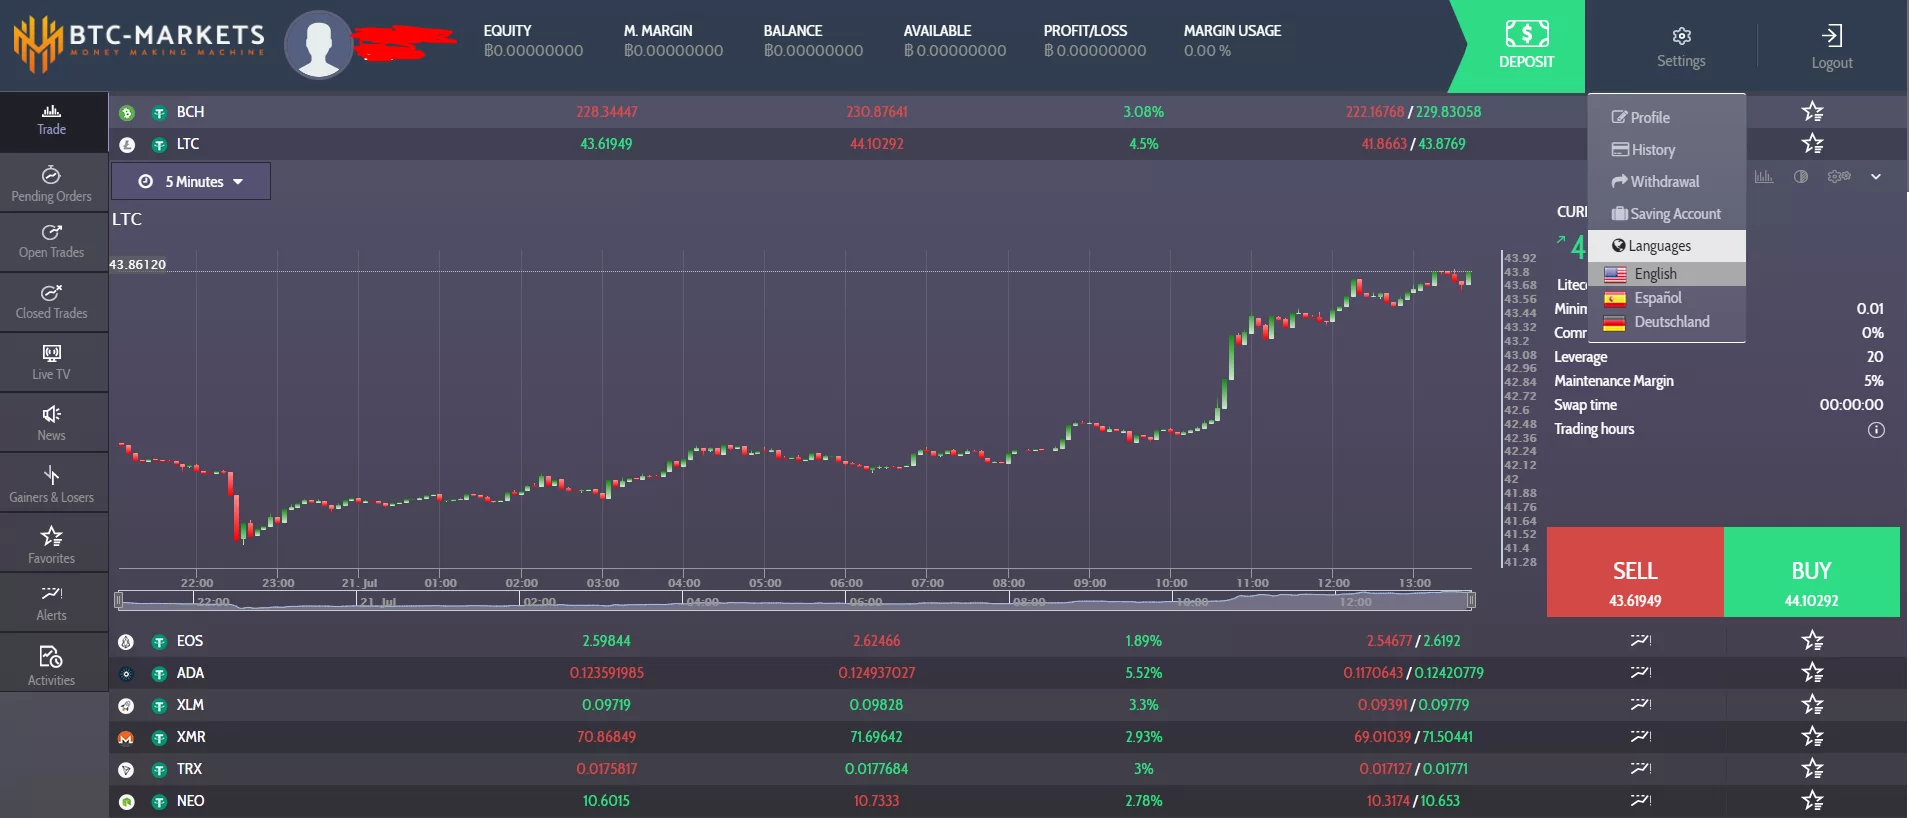Favorite the XMR instrument star
This screenshot has width=1909, height=818.
point(1812,736)
